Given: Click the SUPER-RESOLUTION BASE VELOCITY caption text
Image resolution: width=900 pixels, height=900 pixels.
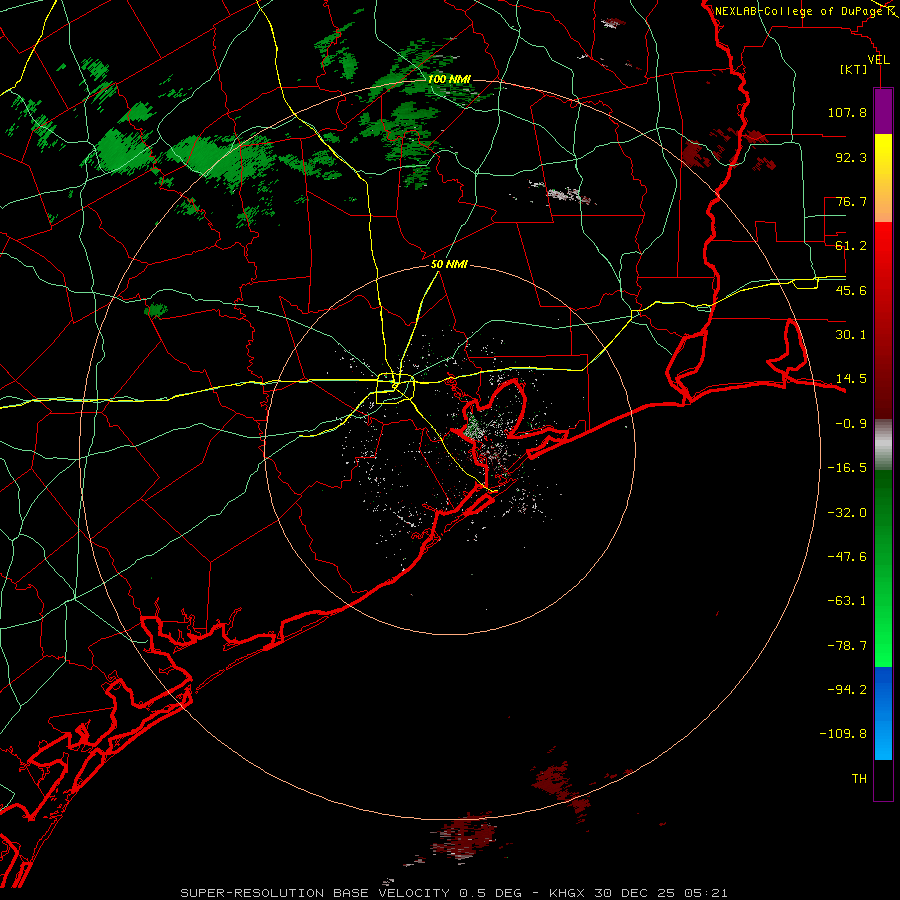Looking at the screenshot, I should (315, 893).
